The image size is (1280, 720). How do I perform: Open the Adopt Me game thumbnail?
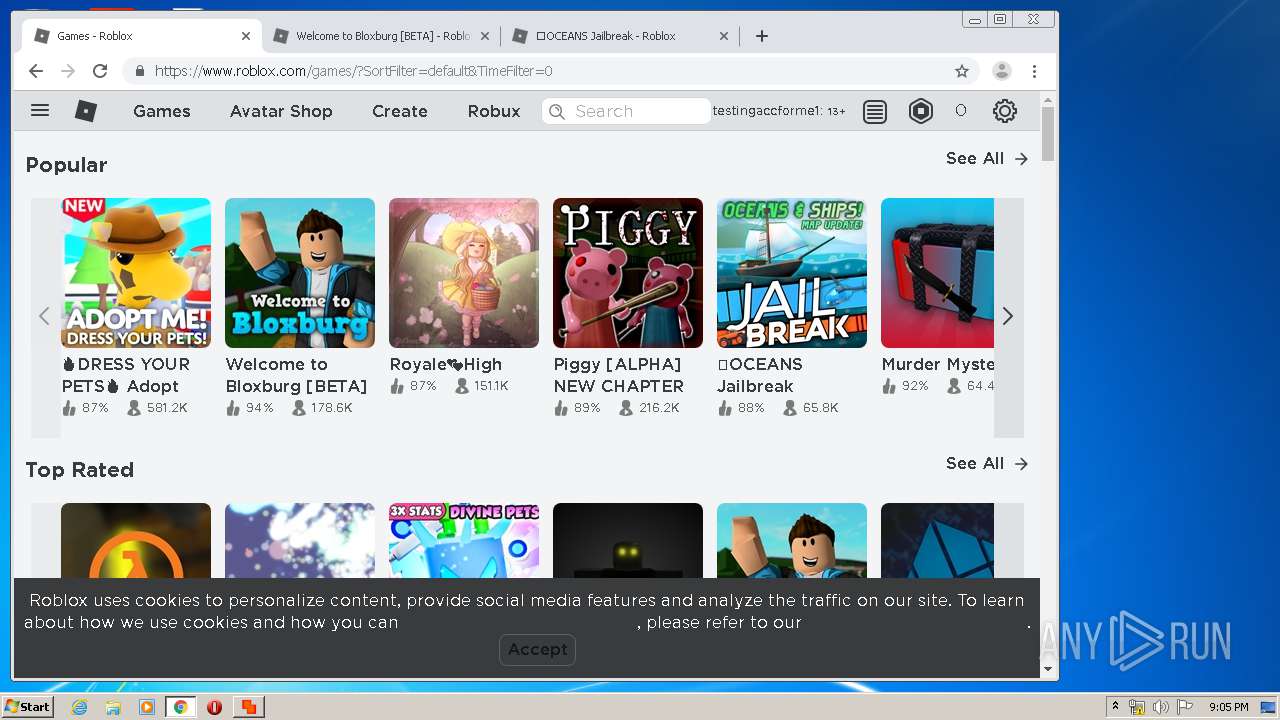click(136, 273)
